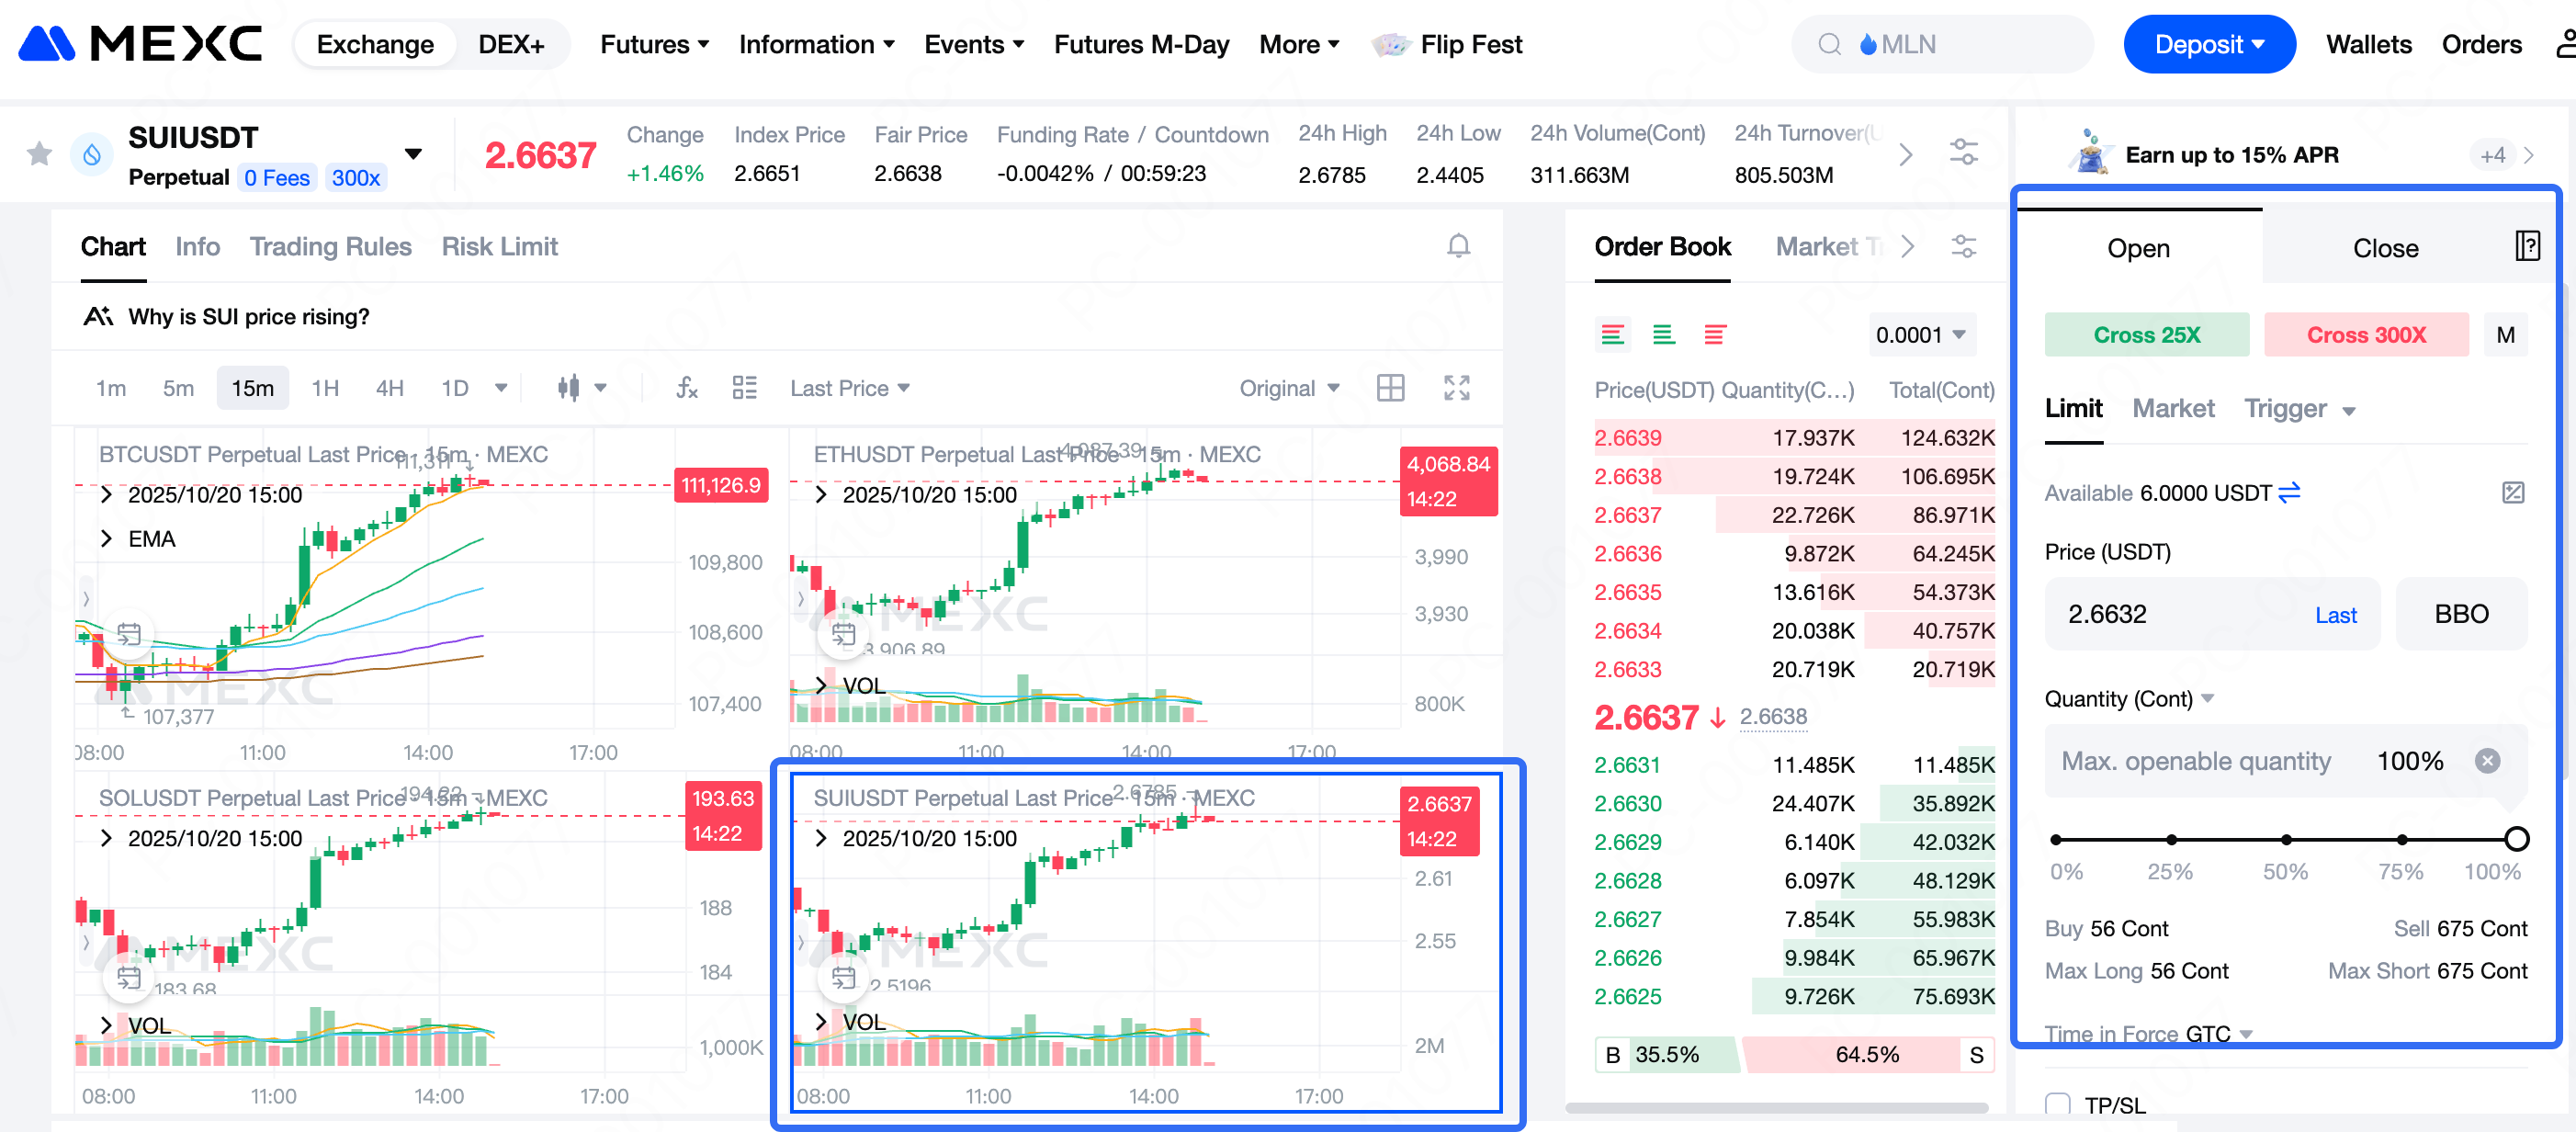Open the Trigger order type dropdown
This screenshot has height=1132, width=2576.
pos(2299,409)
